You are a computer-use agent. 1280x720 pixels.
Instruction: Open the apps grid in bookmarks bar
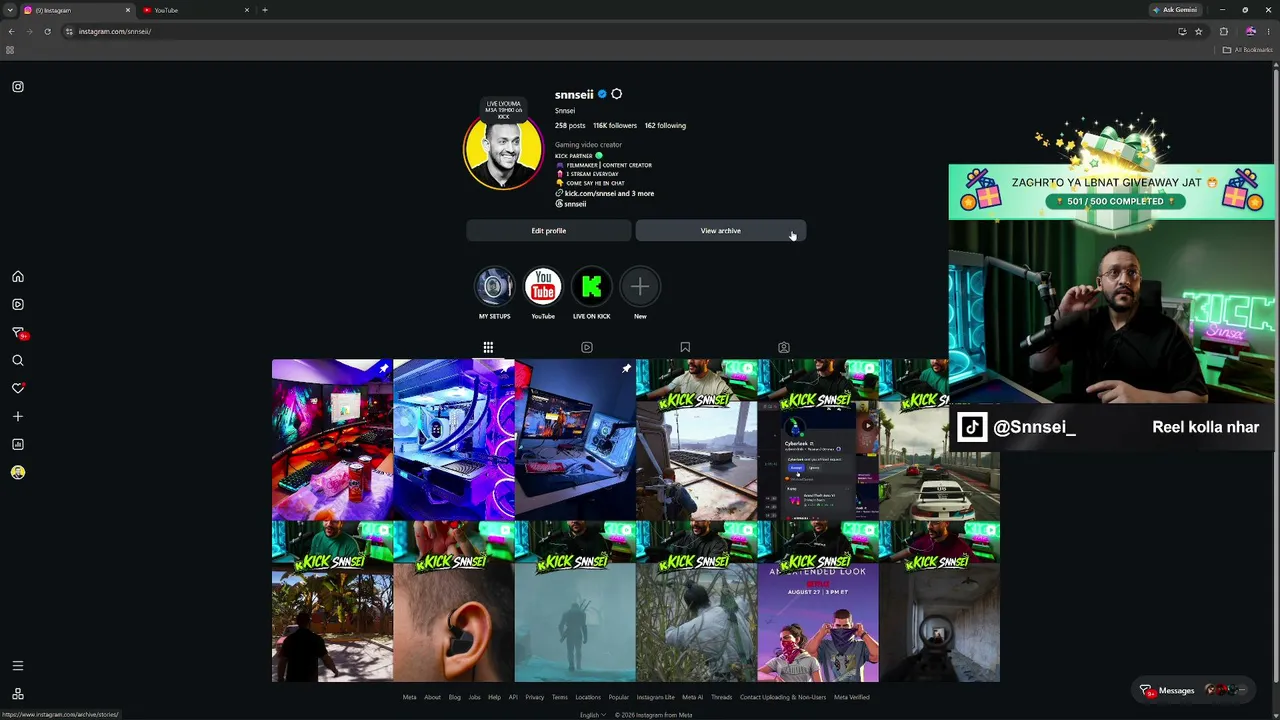10,50
